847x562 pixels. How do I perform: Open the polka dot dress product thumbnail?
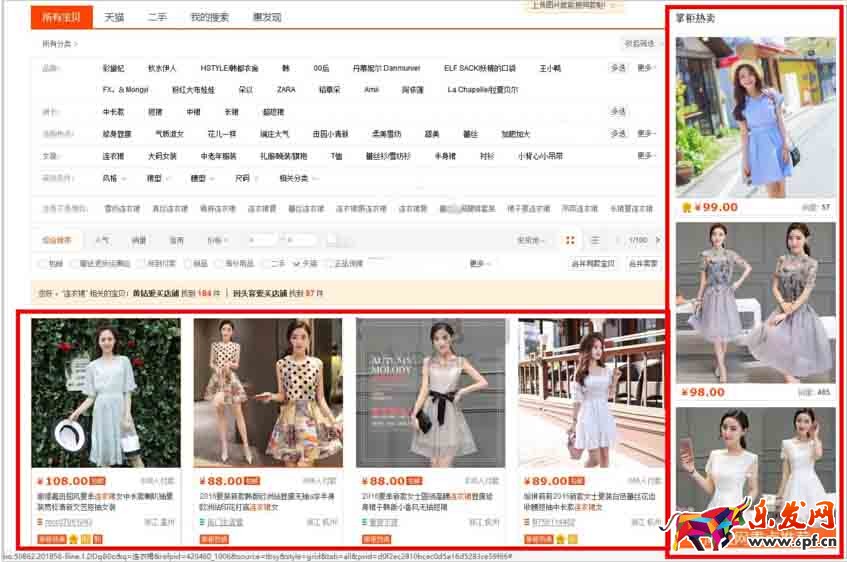click(x=261, y=390)
